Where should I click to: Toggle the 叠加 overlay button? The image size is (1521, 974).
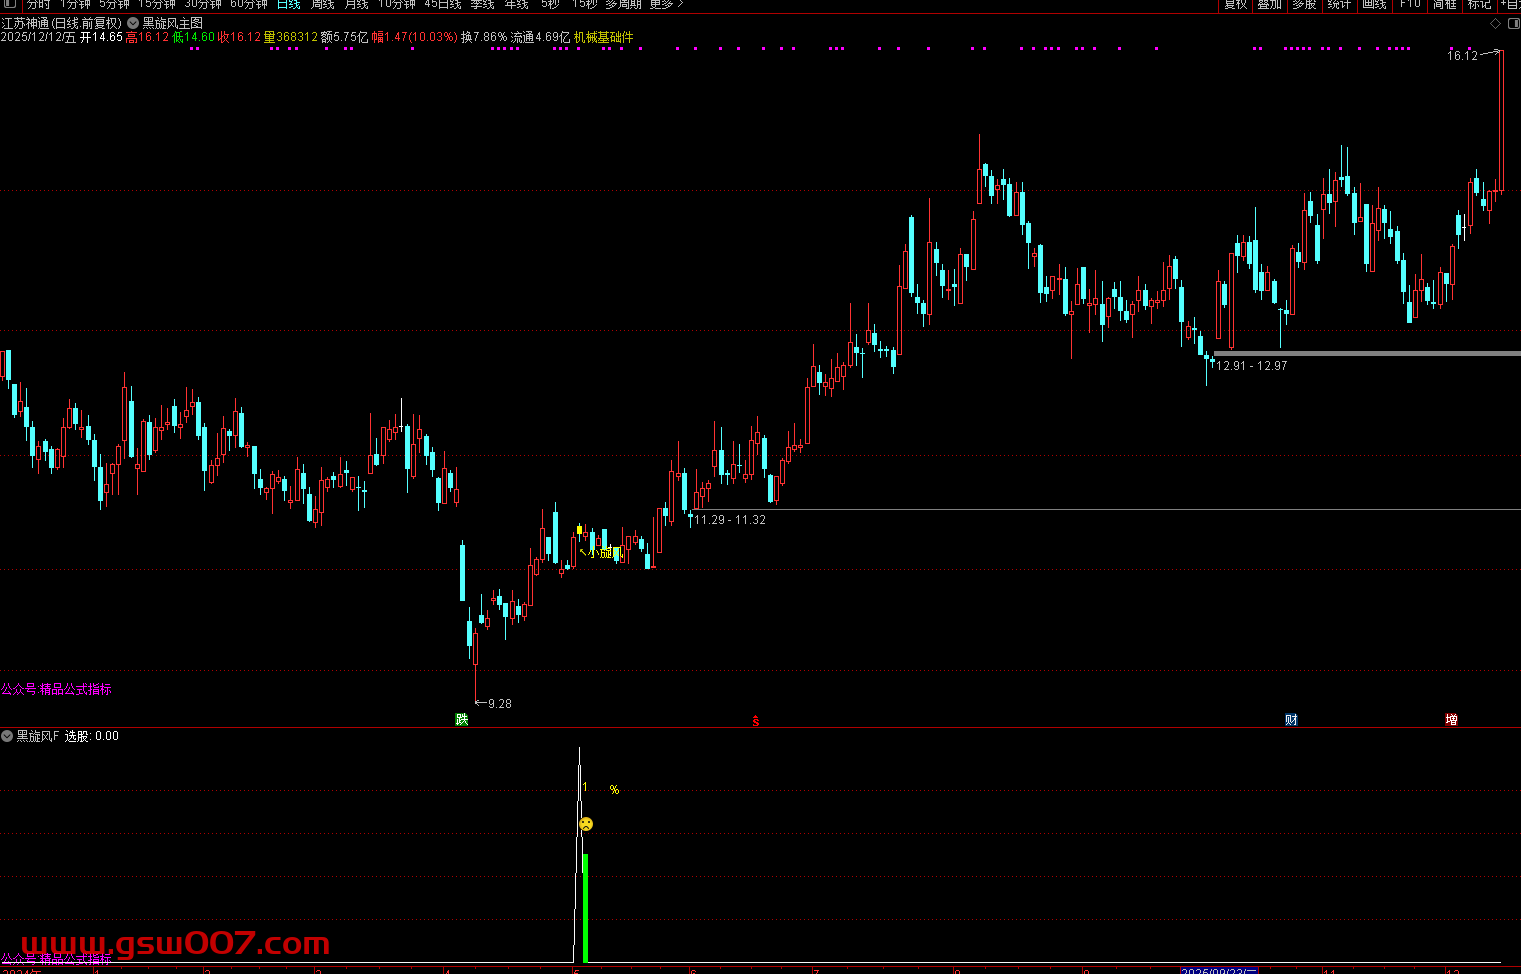[1270, 4]
